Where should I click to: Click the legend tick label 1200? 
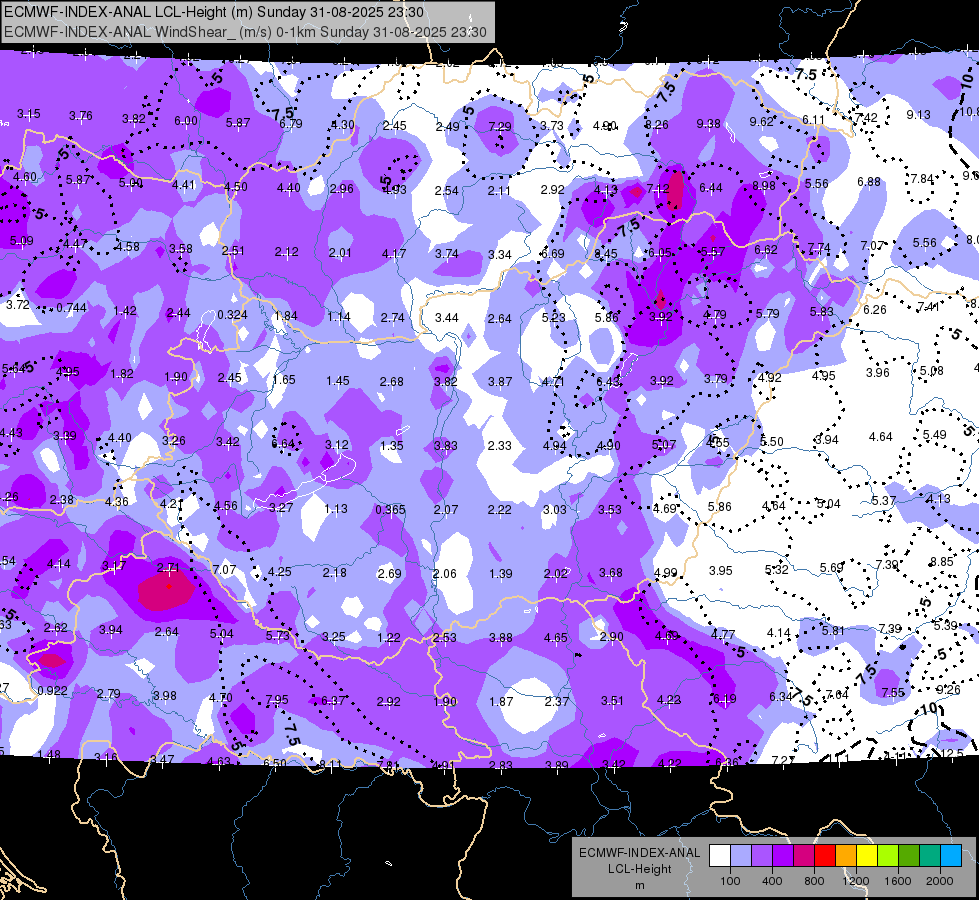tap(855, 881)
